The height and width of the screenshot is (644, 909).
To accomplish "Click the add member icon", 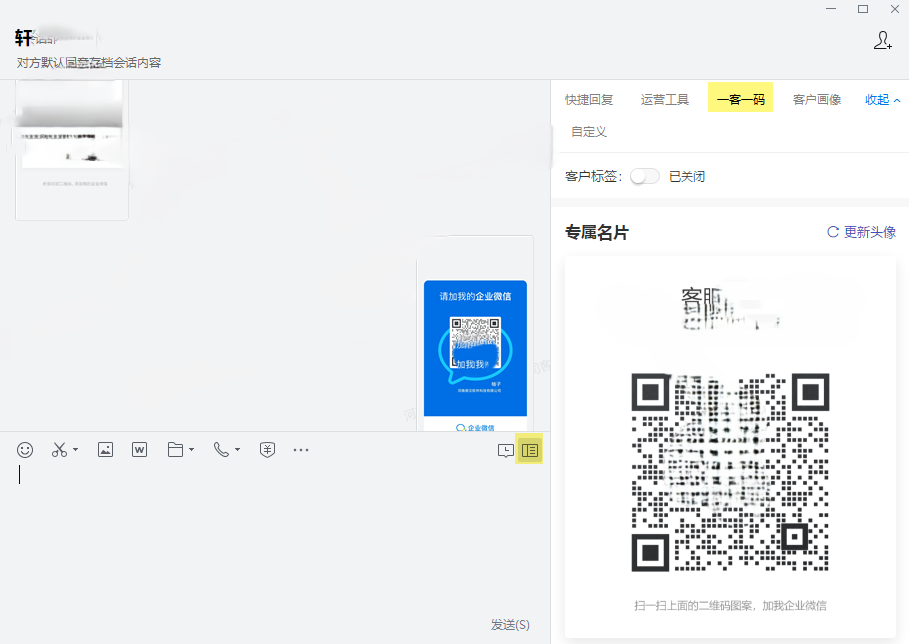I will (882, 40).
